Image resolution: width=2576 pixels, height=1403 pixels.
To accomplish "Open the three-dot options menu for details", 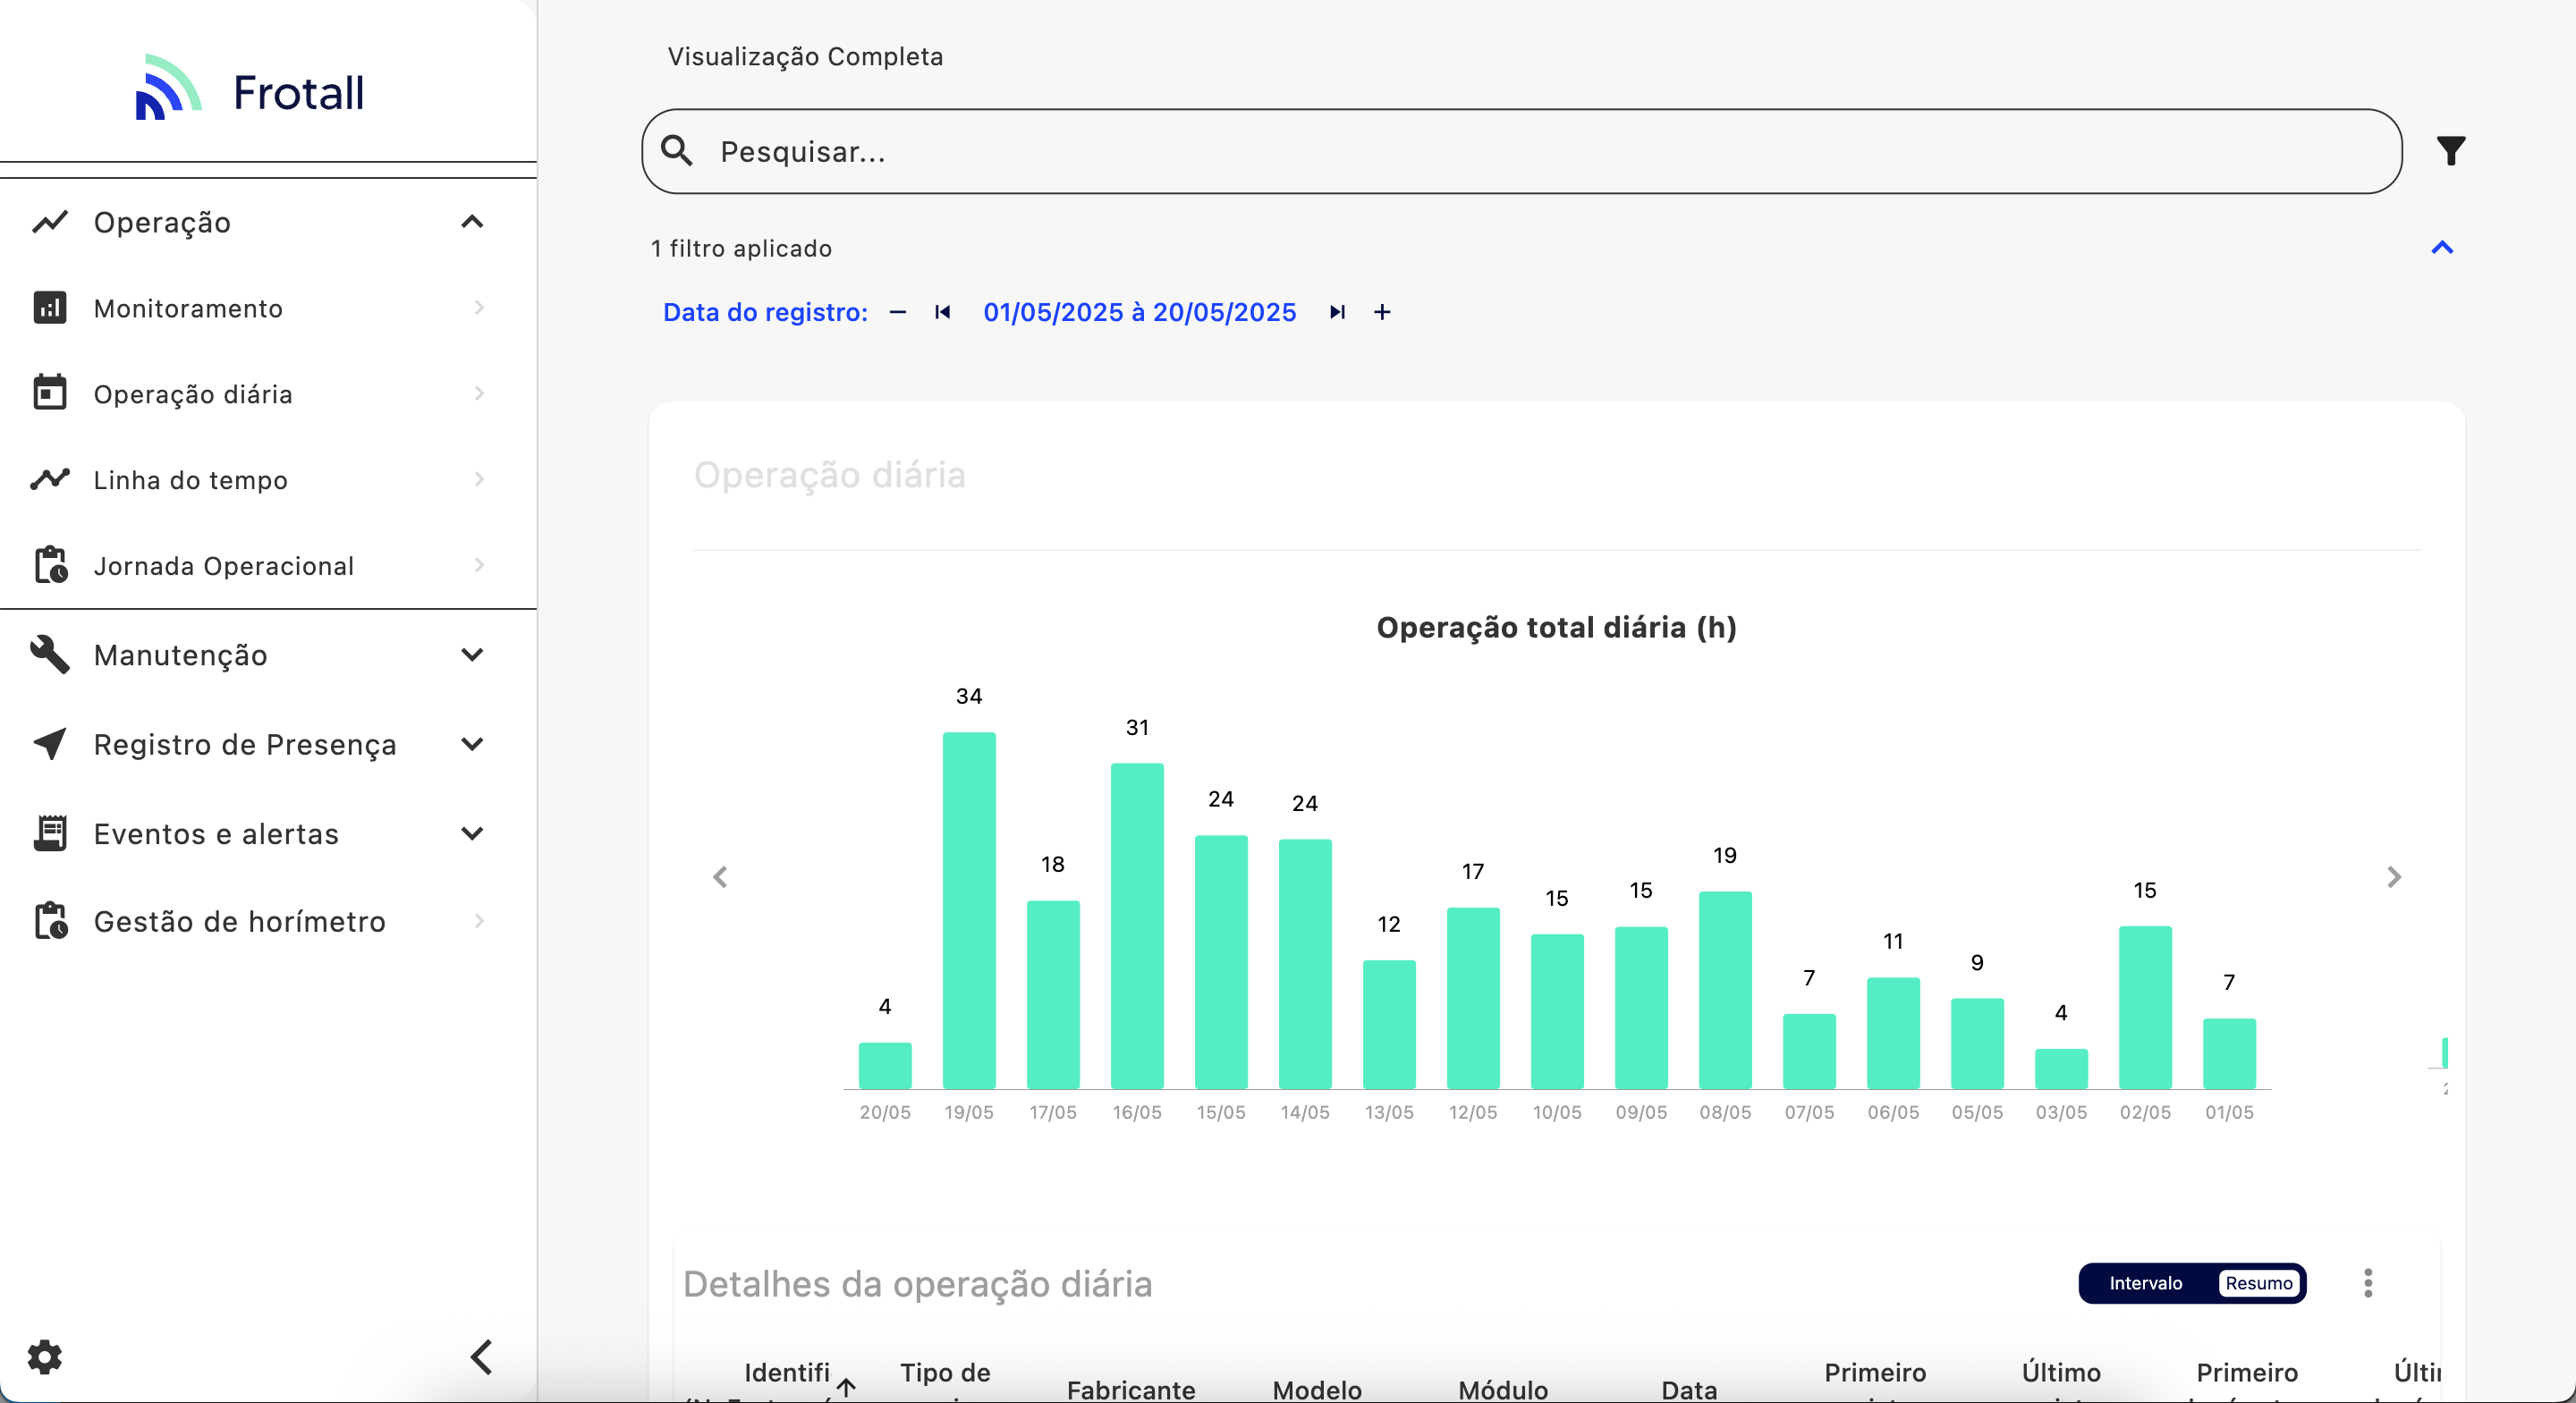I will point(2368,1283).
